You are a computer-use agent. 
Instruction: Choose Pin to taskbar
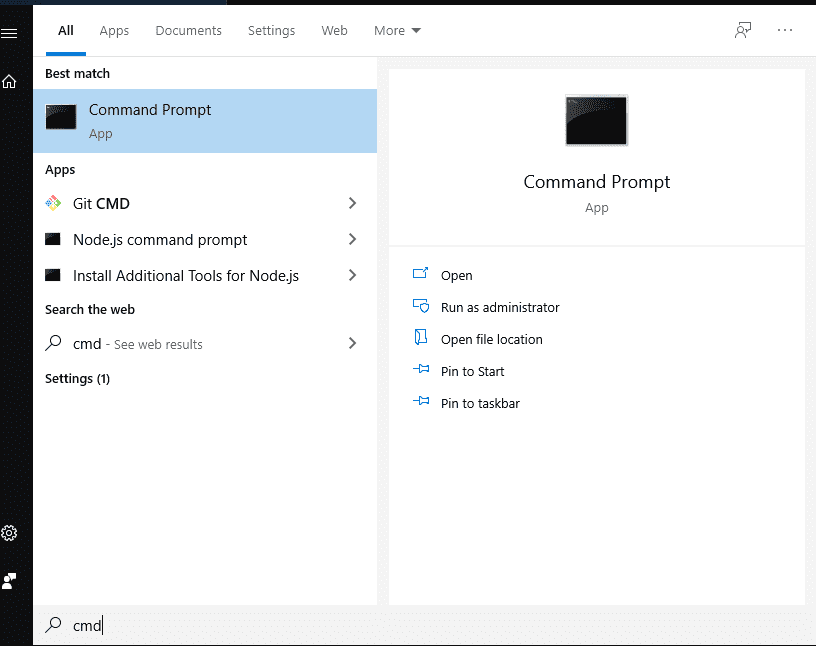(480, 403)
